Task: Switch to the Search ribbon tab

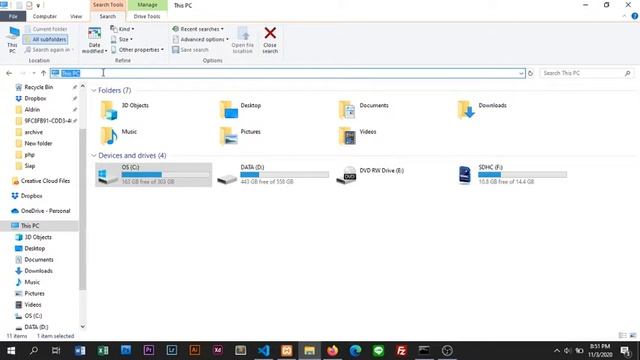Action: pos(108,16)
